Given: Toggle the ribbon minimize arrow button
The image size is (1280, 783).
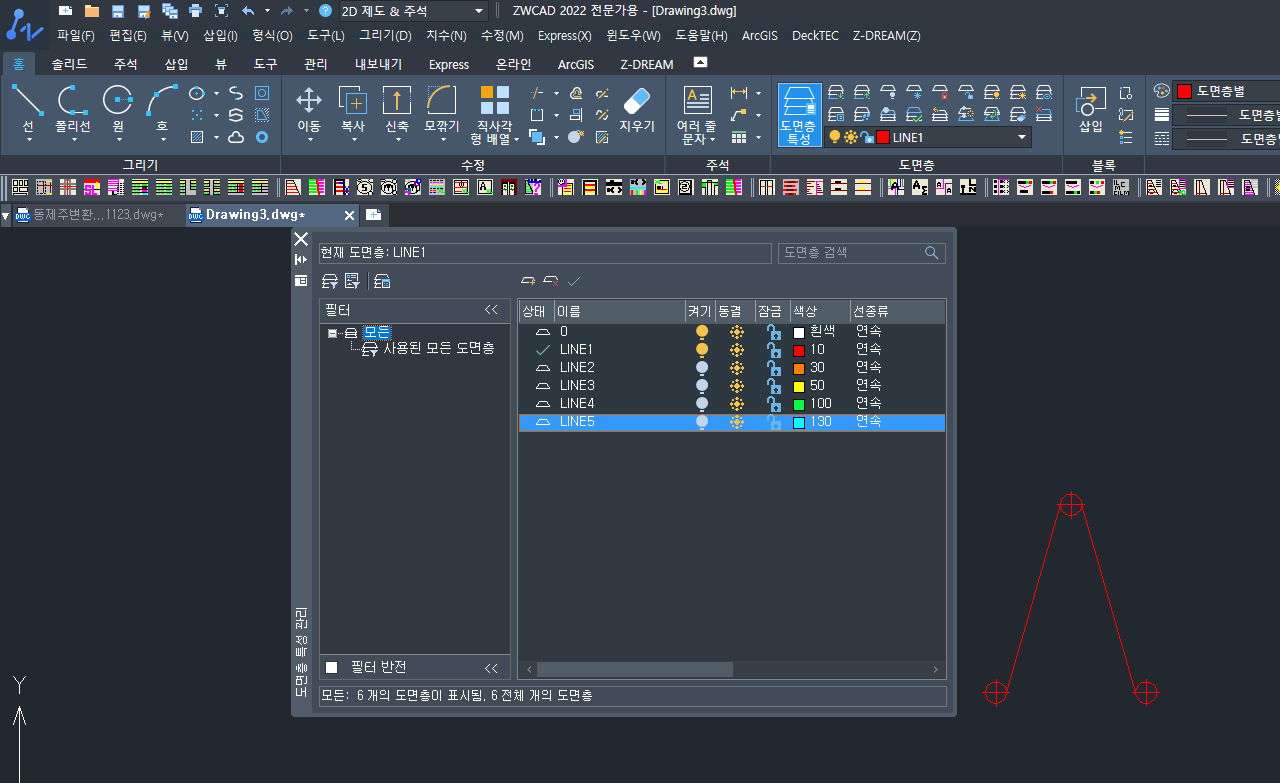Looking at the screenshot, I should pos(700,62).
